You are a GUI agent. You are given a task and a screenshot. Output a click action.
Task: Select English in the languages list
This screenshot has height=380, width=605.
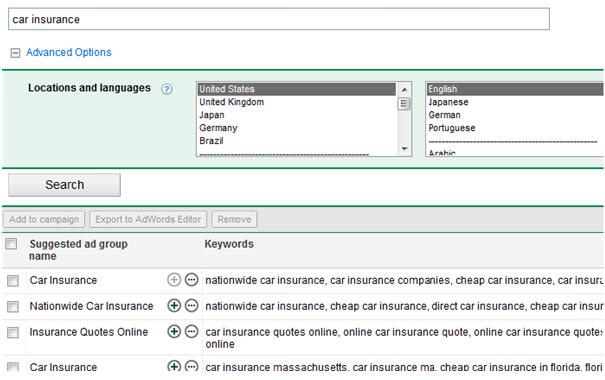coord(515,89)
